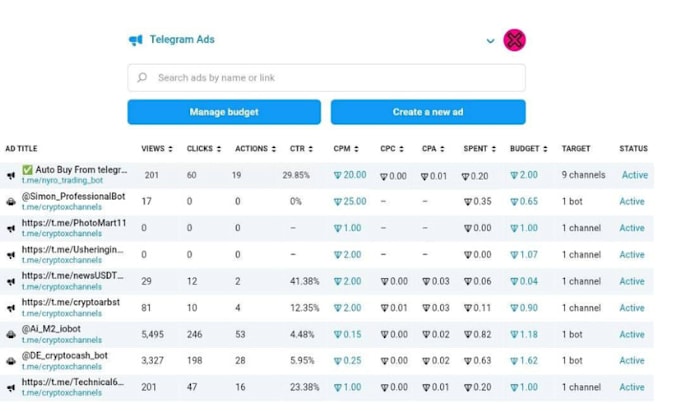The width and height of the screenshot is (680, 411).
Task: Open the @Simon_ProfessionalBot ad title
Action: click(73, 196)
